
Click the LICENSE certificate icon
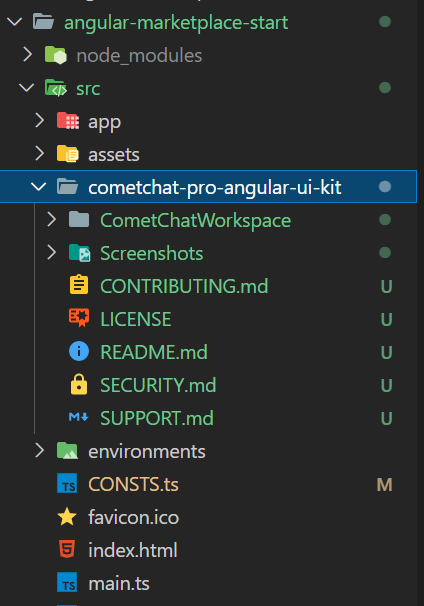tap(79, 318)
